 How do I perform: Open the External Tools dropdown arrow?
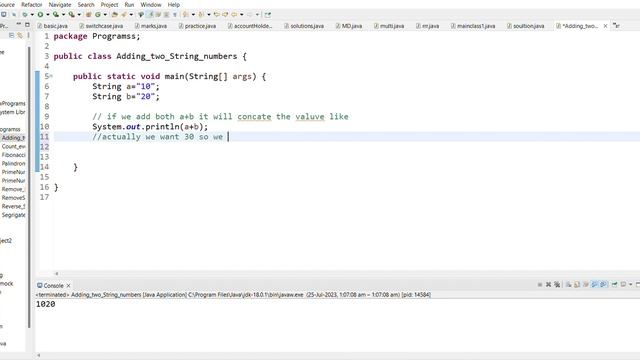79,15
